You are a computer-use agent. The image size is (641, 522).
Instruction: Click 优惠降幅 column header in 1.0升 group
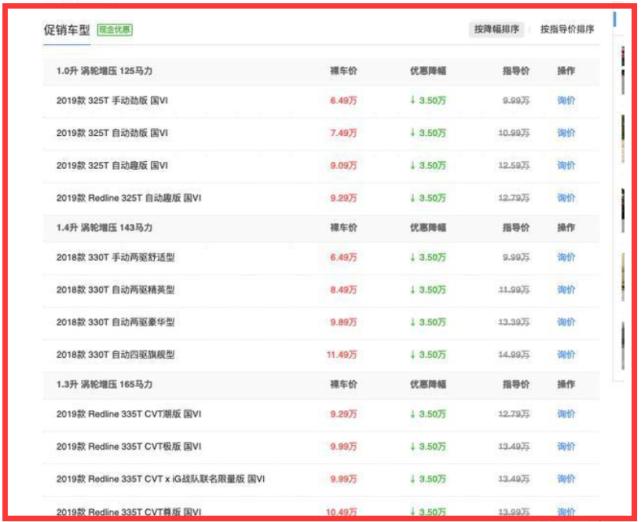428,71
